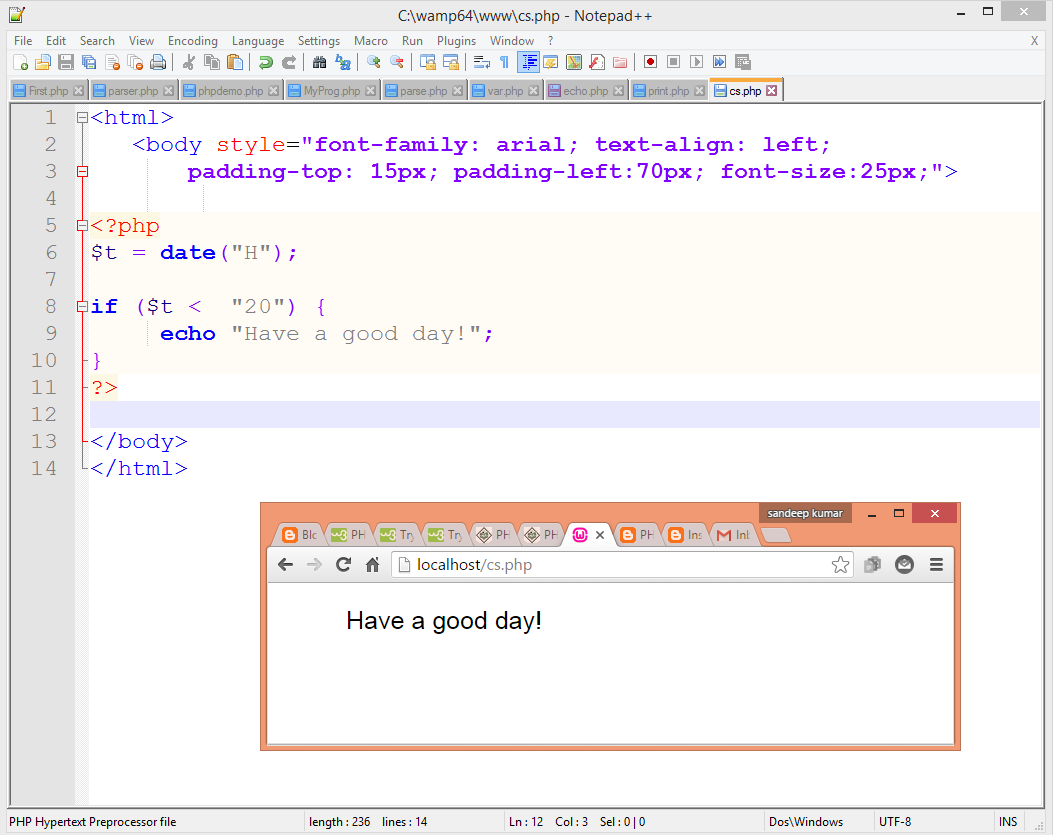The width and height of the screenshot is (1053, 835).
Task: Click the INS mode indicator
Action: pos(1007,822)
